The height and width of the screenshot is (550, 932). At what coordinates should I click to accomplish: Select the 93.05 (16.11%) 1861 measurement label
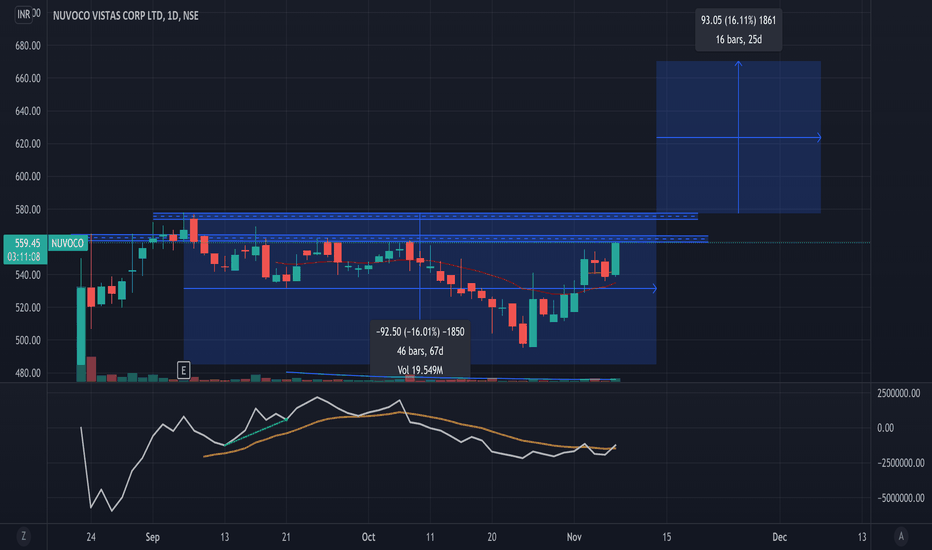pyautogui.click(x=738, y=20)
